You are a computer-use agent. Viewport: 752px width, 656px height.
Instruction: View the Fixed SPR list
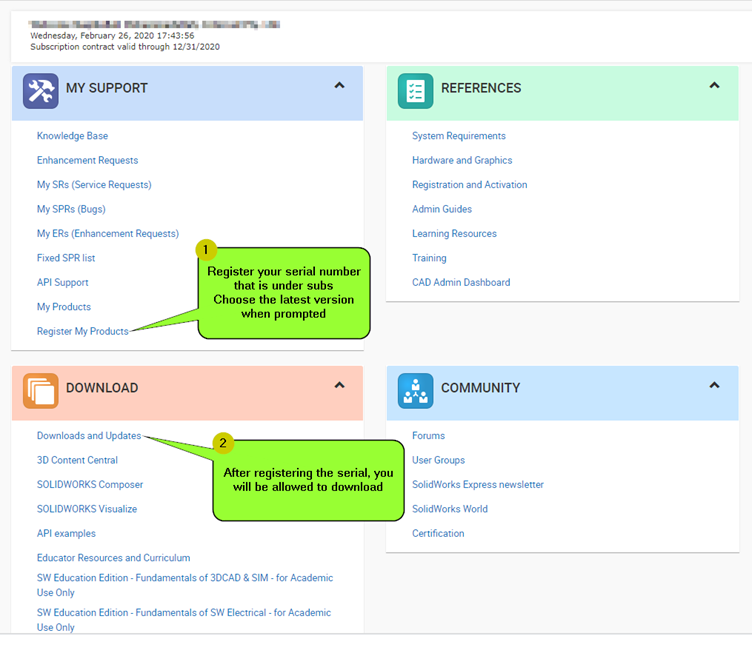click(x=66, y=258)
